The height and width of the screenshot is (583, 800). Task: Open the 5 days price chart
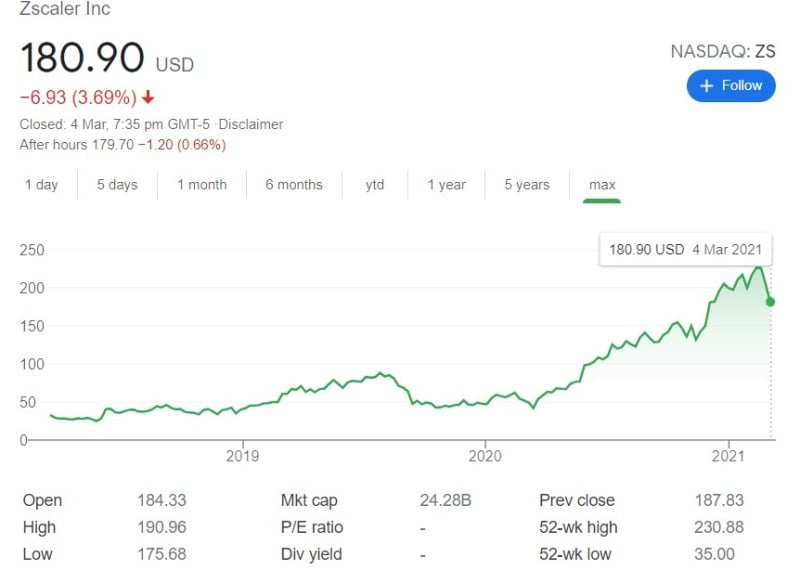point(116,184)
